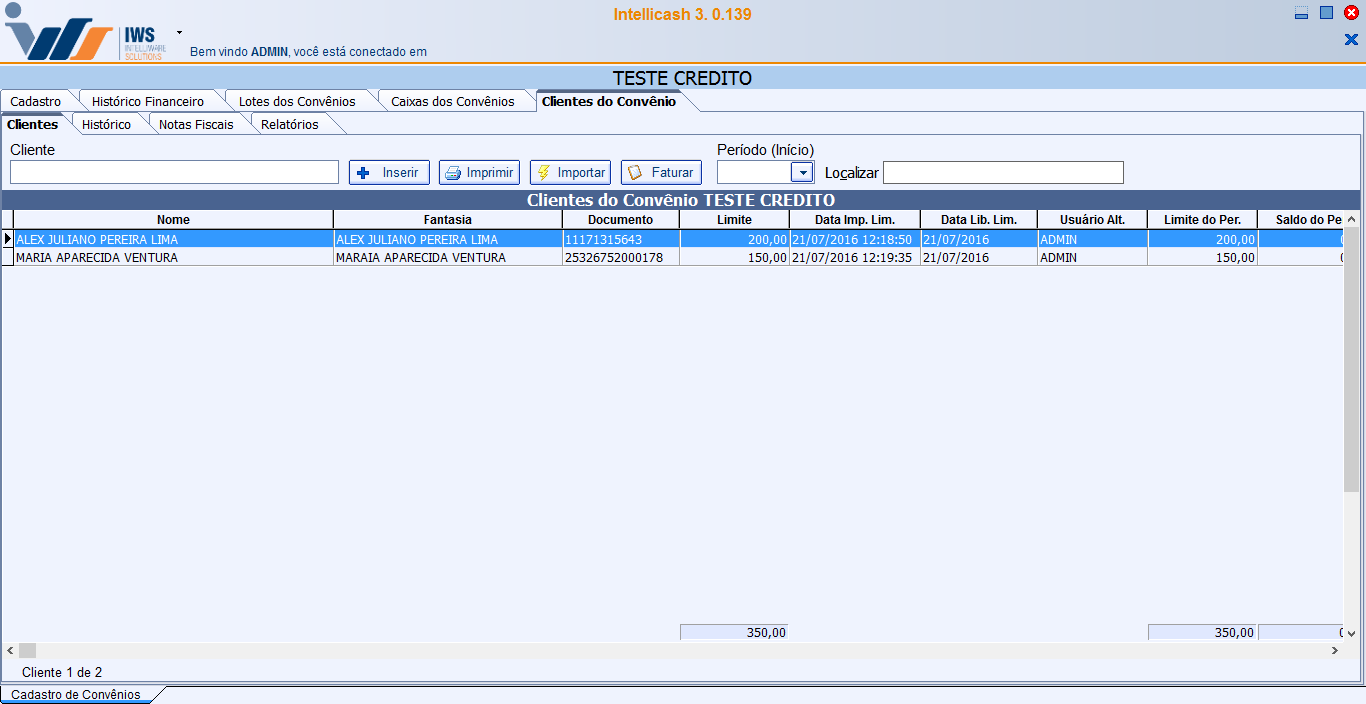Viewport: 1366px width, 704px height.
Task: Click the lightning icon on Importar button
Action: (x=544, y=173)
